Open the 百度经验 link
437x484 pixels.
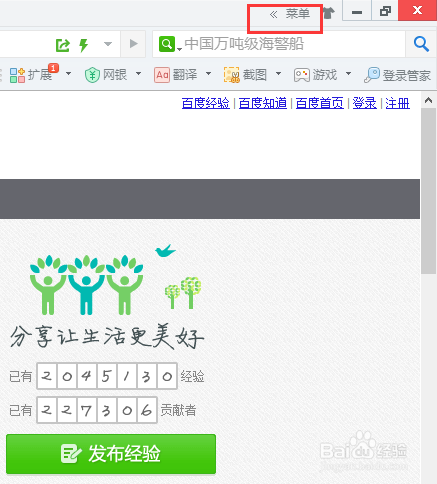[206, 103]
